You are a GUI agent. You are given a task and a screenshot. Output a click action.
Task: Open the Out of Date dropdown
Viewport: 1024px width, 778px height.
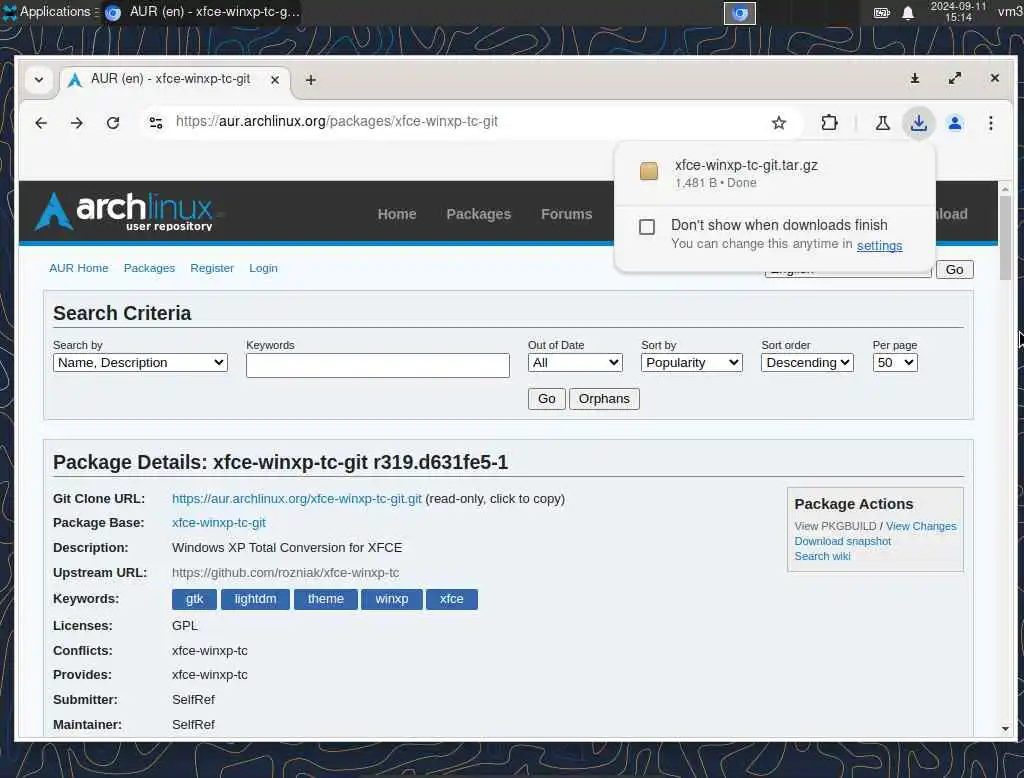[575, 363]
